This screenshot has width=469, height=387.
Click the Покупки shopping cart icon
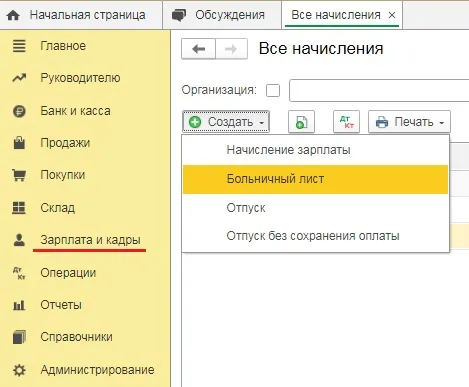point(19,175)
